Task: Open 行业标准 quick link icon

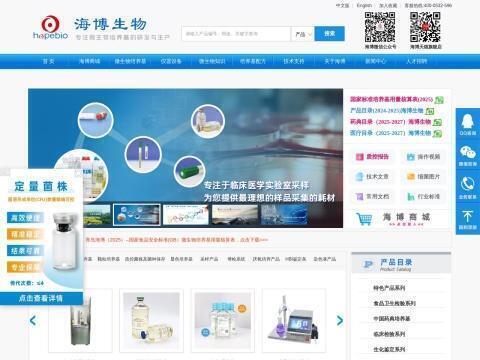Action: click(x=411, y=197)
